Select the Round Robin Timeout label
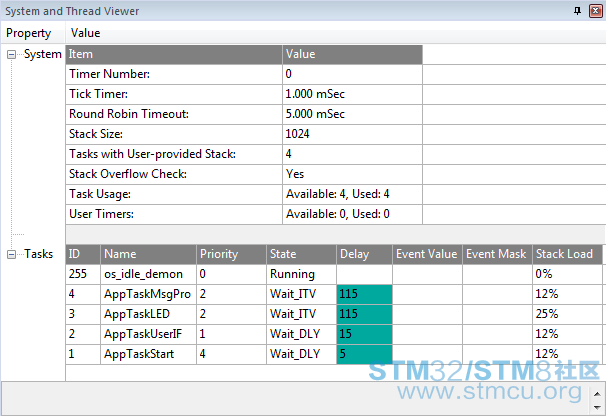Image resolution: width=606 pixels, height=416 pixels. 129,114
